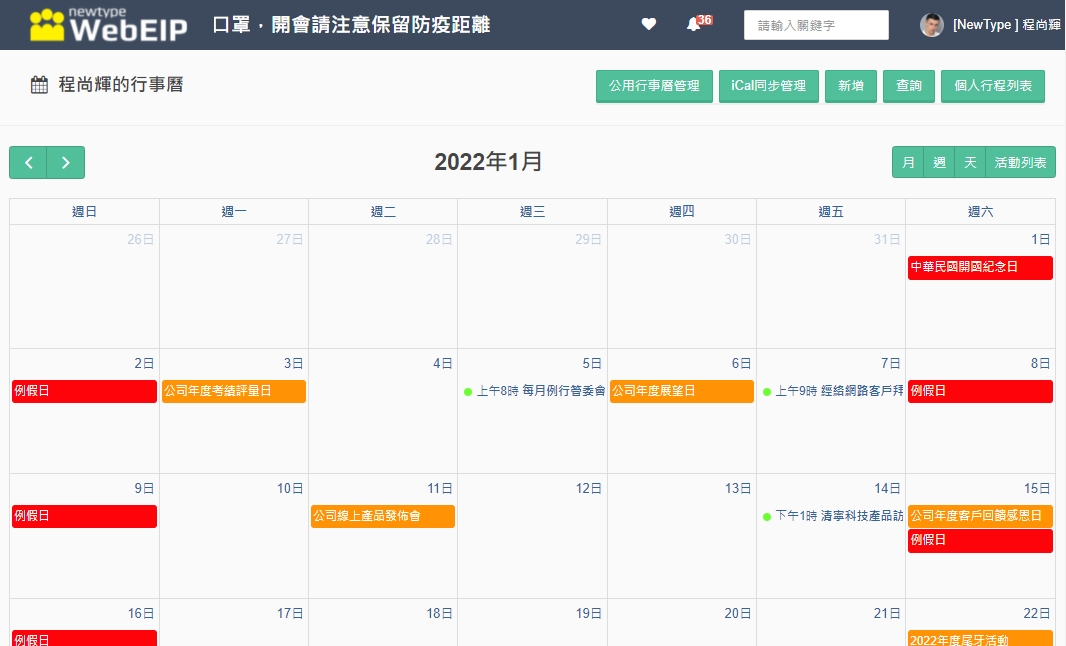Switch to 天 view
The height and width of the screenshot is (646, 1066).
pos(970,162)
